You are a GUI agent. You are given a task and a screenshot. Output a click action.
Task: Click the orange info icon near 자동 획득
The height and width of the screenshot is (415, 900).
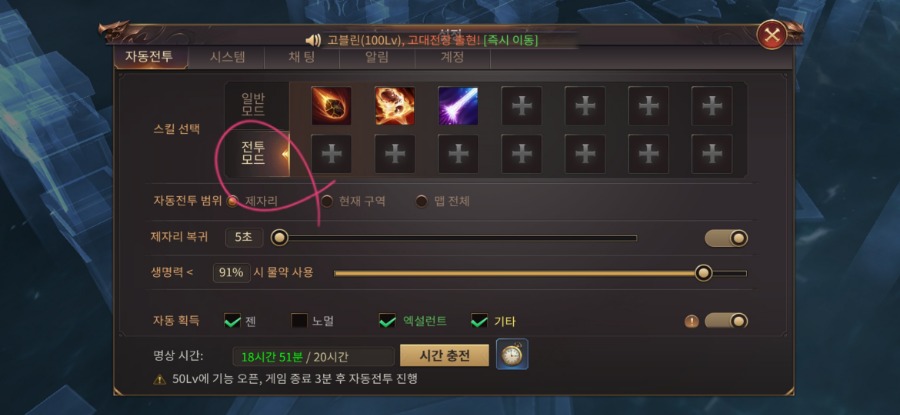pos(692,321)
